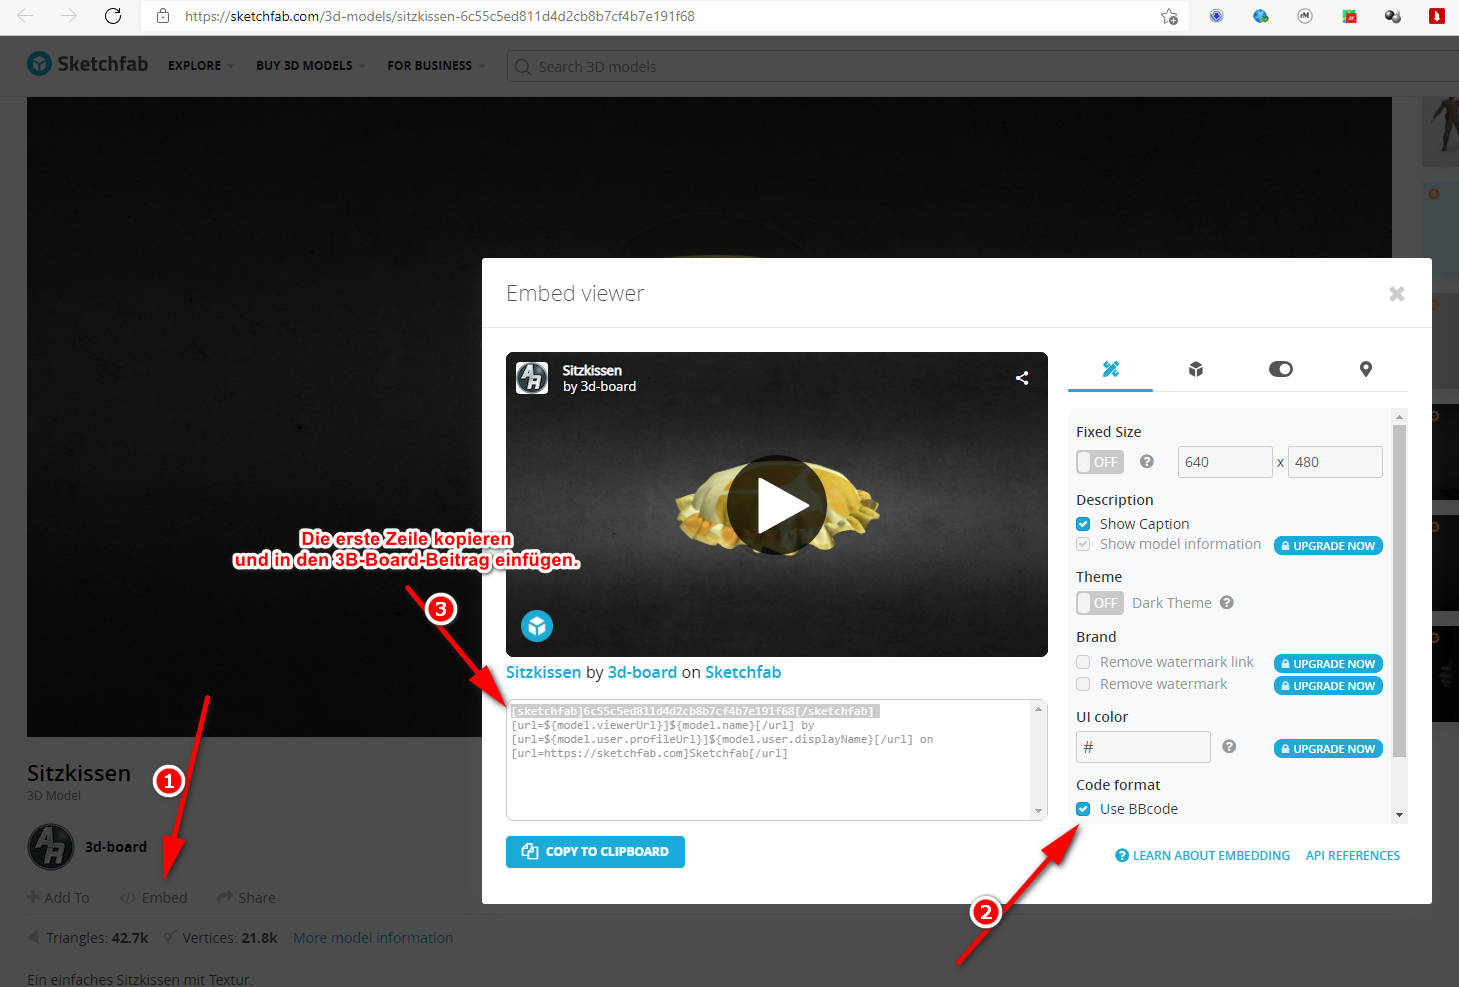Select the appearance settings tab icon
The height and width of the screenshot is (987, 1459).
[x=1110, y=369]
